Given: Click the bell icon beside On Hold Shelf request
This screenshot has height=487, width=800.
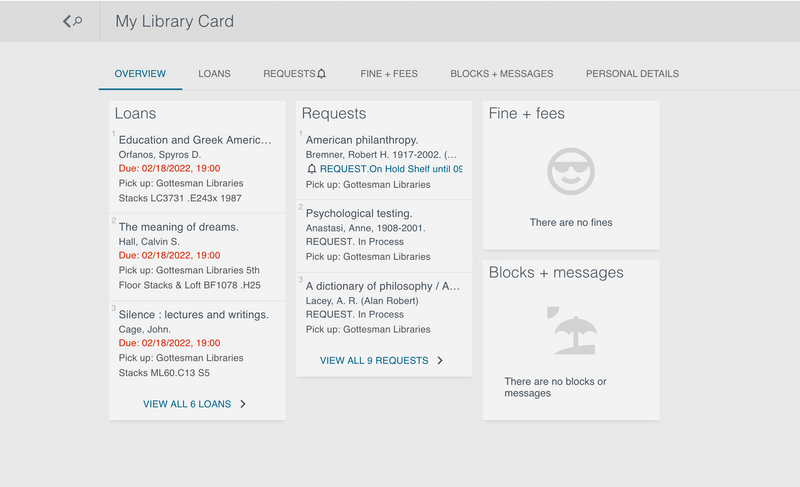Looking at the screenshot, I should pyautogui.click(x=312, y=169).
